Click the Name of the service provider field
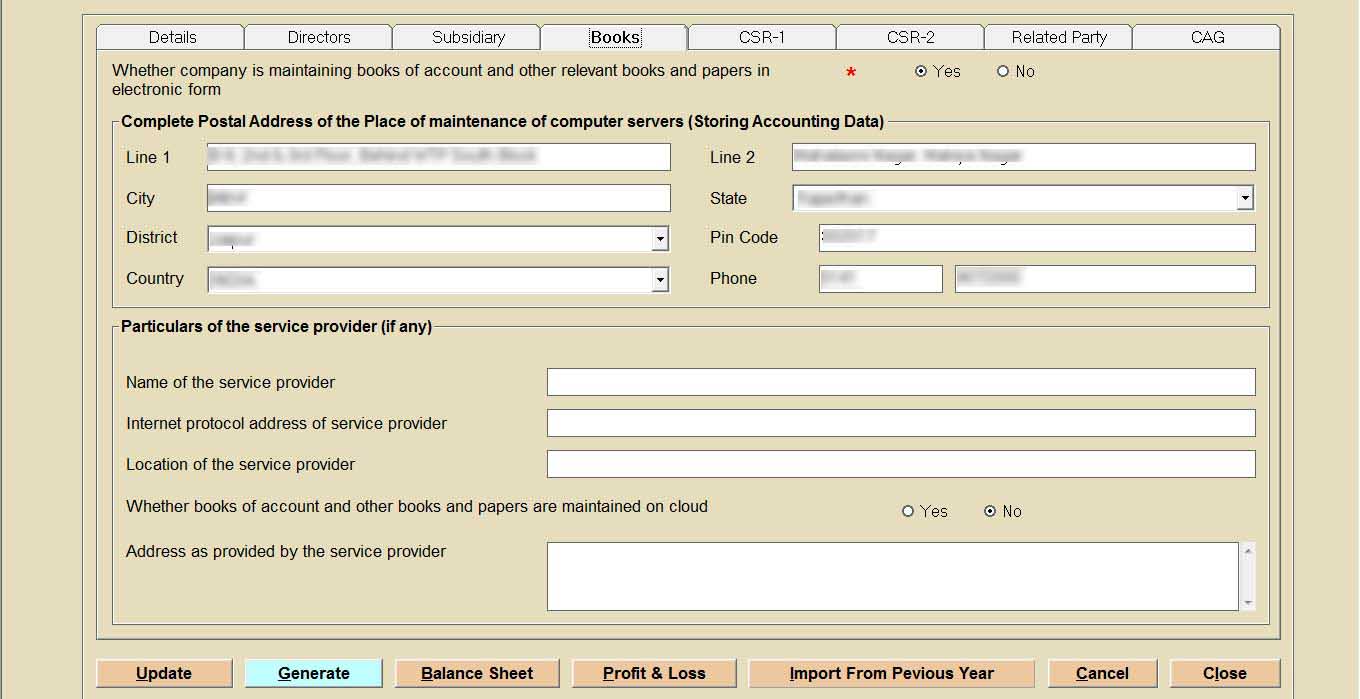1360x699 pixels. (x=900, y=382)
